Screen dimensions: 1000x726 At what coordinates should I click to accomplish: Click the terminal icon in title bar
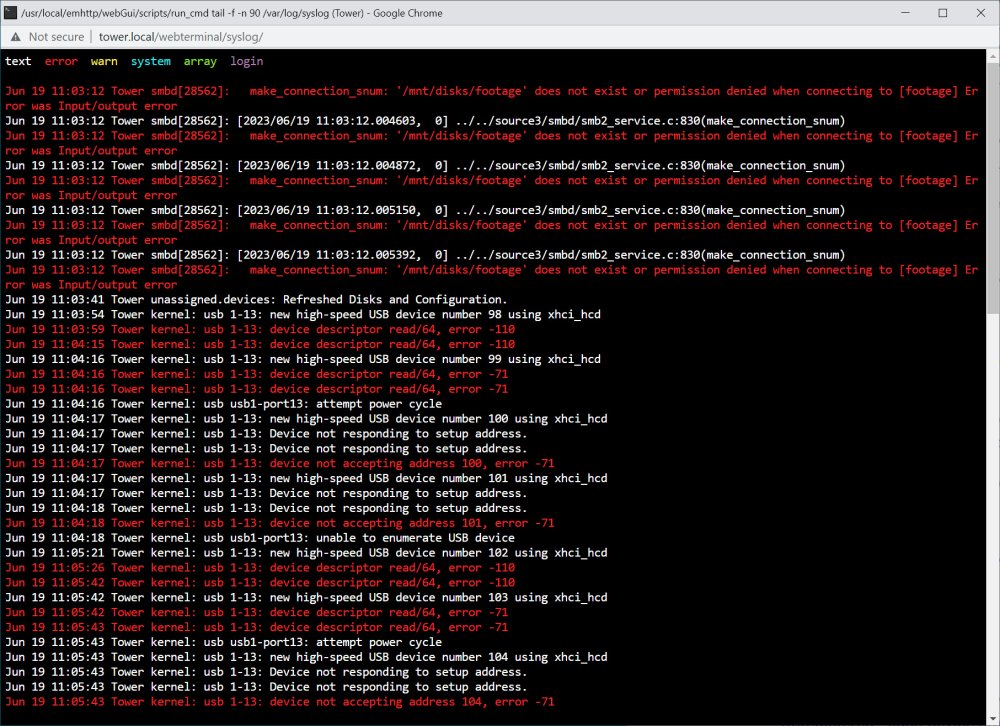click(10, 13)
